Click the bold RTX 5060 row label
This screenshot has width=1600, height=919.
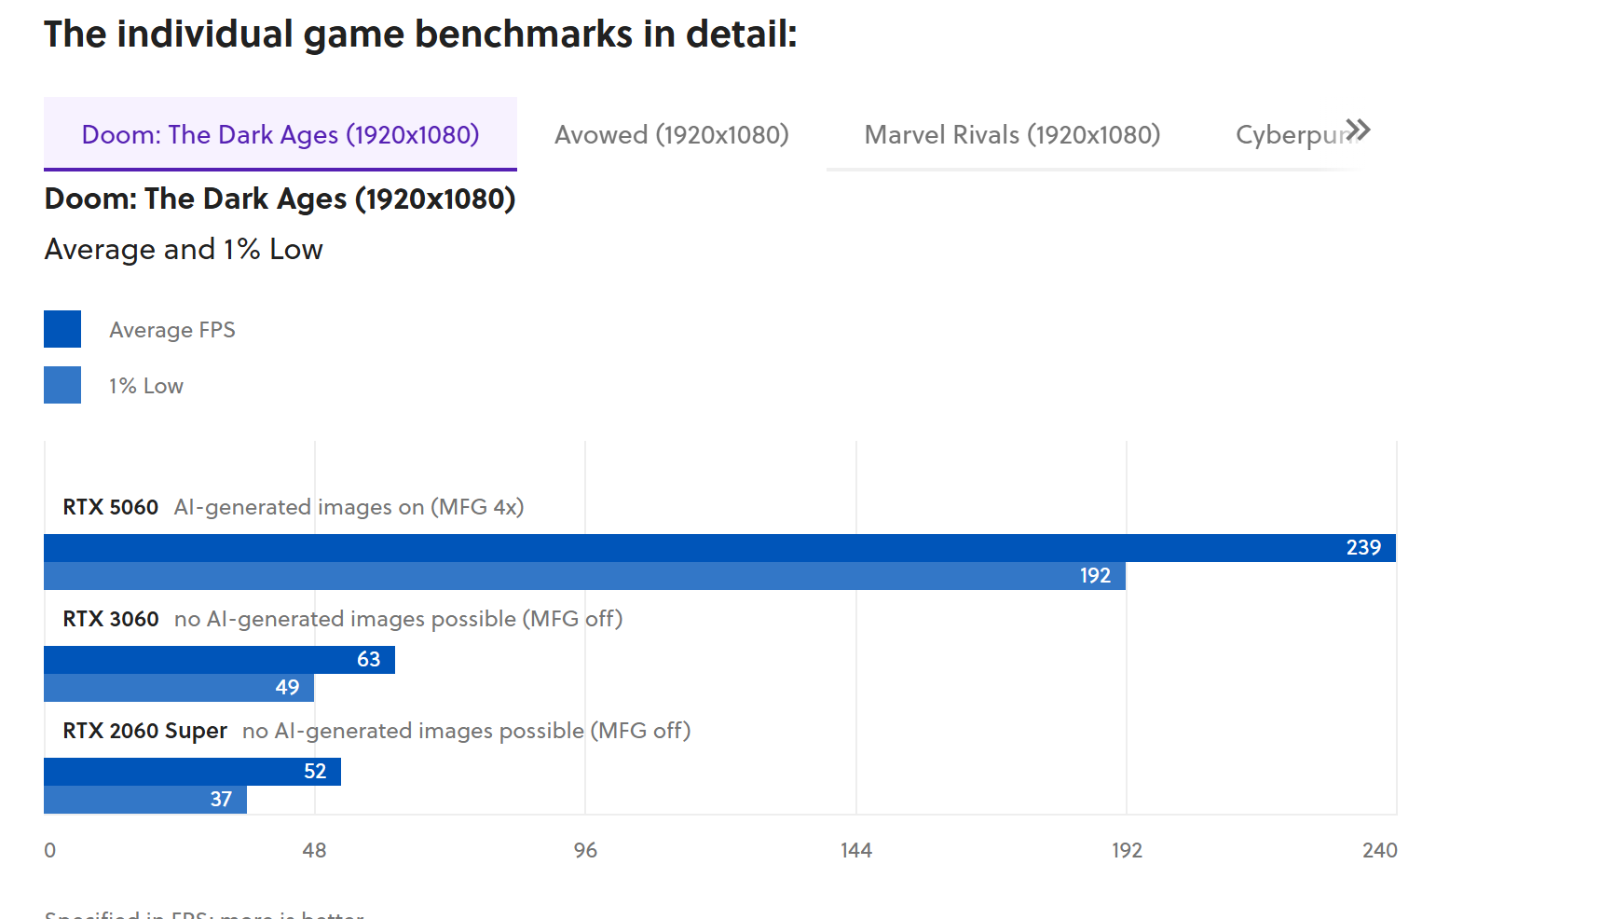click(110, 507)
